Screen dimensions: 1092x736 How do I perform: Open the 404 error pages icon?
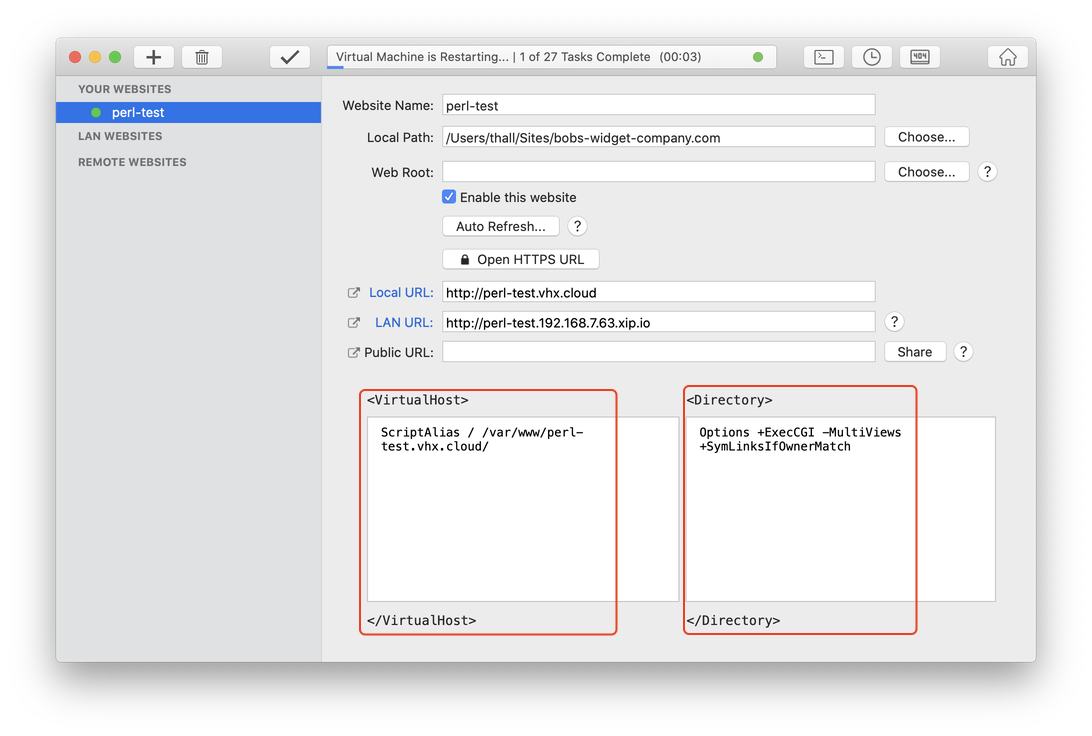(920, 57)
